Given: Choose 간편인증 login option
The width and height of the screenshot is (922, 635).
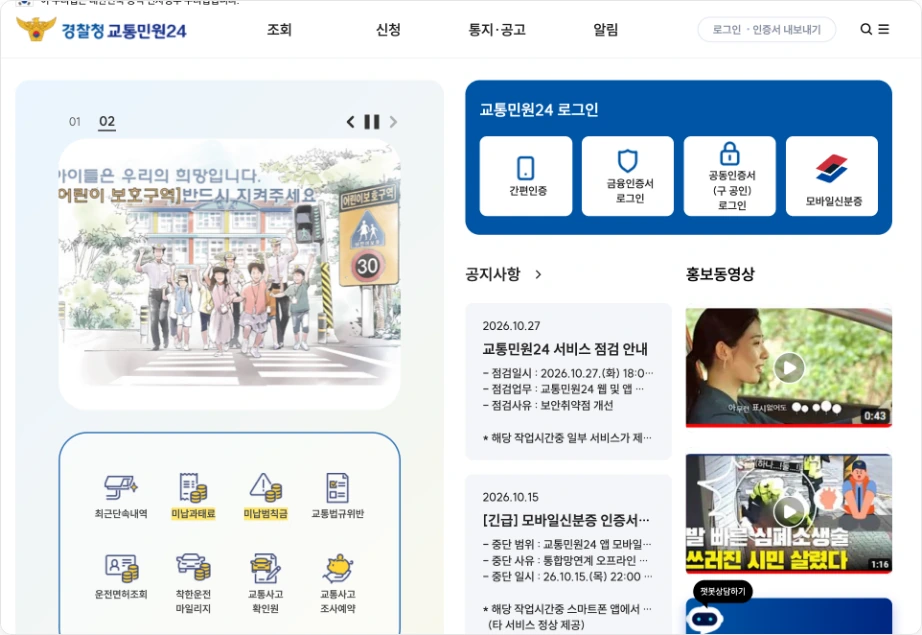Looking at the screenshot, I should pyautogui.click(x=526, y=176).
